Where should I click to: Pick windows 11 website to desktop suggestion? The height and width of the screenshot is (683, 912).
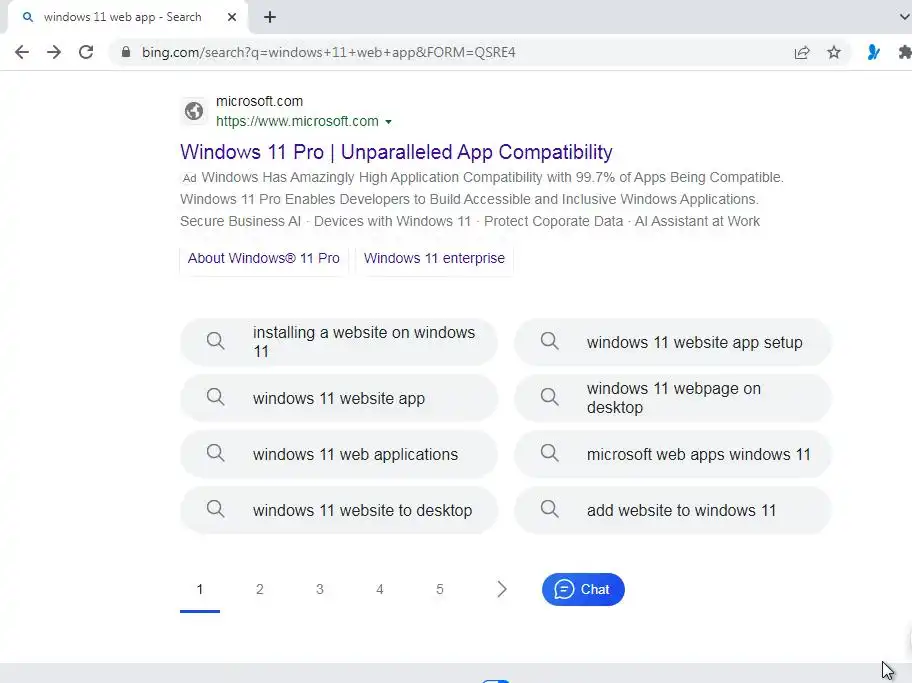(339, 510)
